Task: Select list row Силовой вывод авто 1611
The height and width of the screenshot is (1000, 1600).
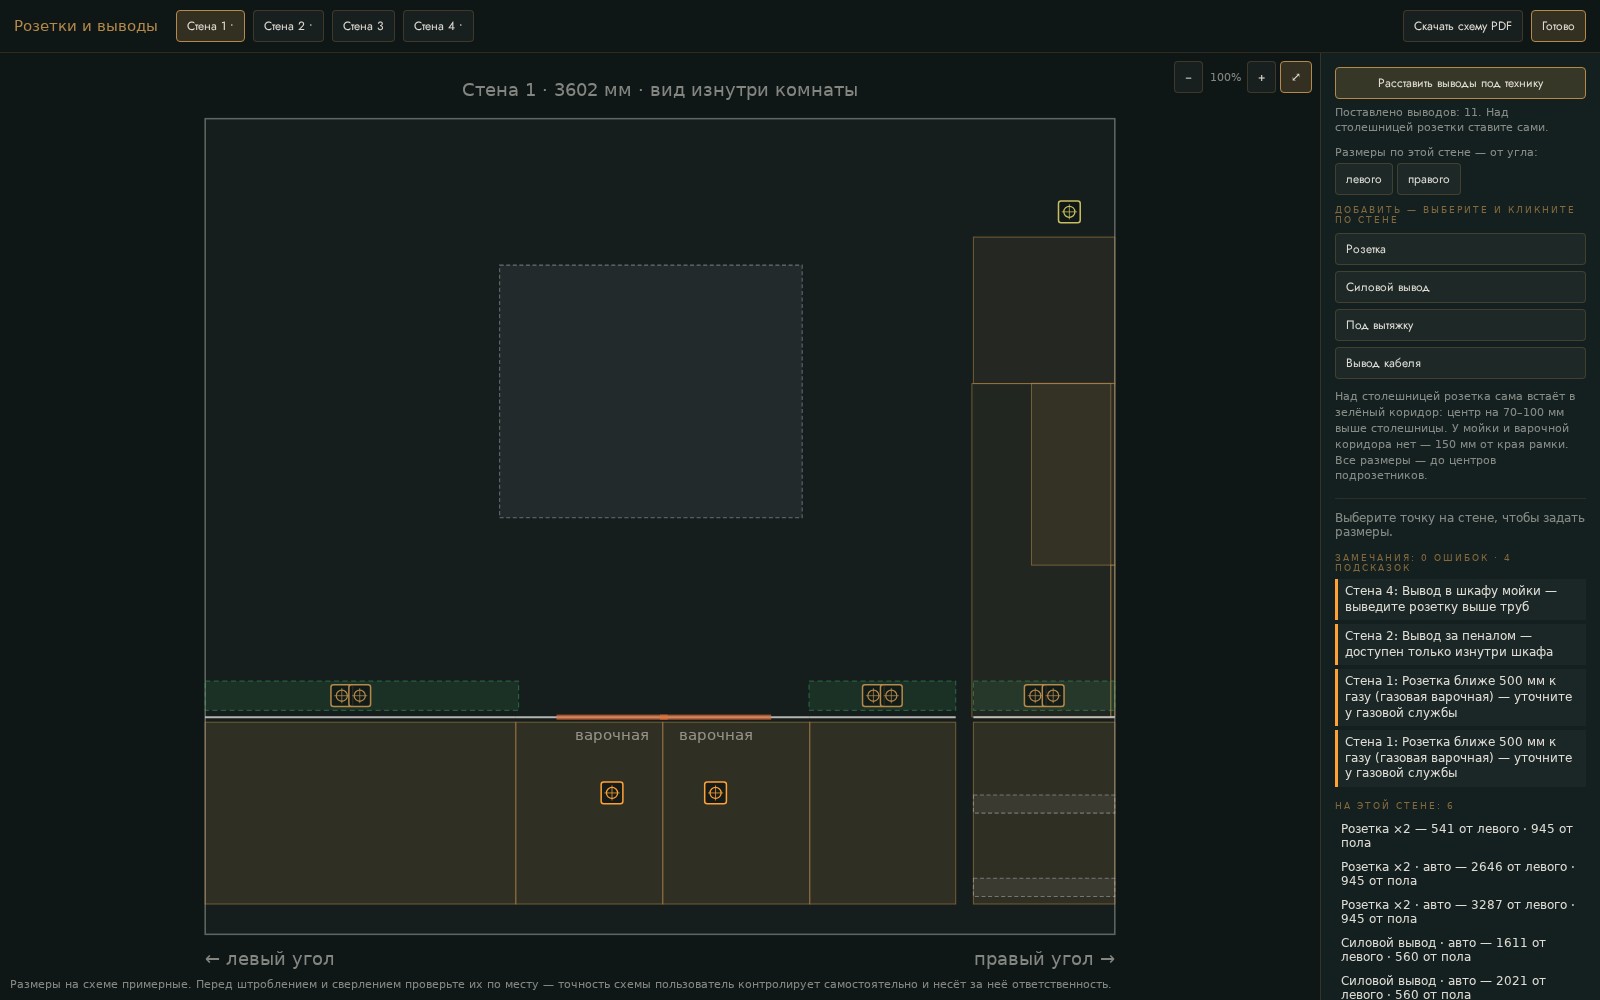Action: (1460, 950)
